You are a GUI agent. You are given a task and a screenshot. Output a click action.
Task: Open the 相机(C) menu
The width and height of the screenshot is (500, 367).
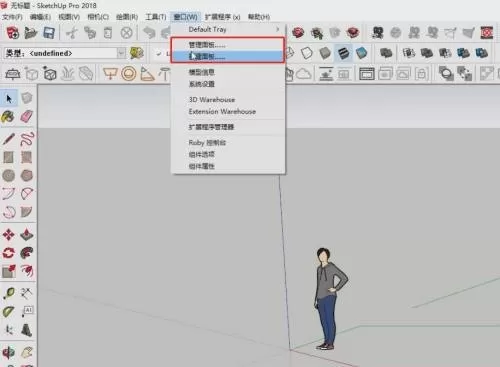(x=98, y=17)
